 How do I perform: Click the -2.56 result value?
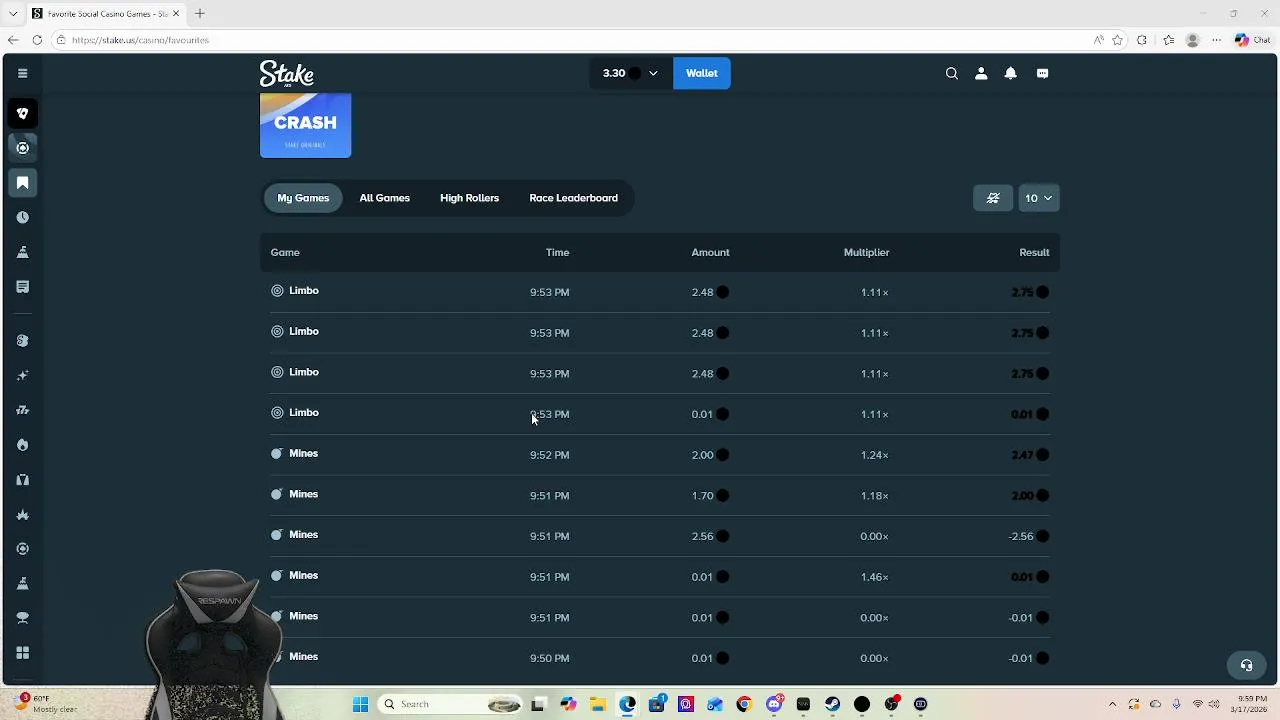1021,536
